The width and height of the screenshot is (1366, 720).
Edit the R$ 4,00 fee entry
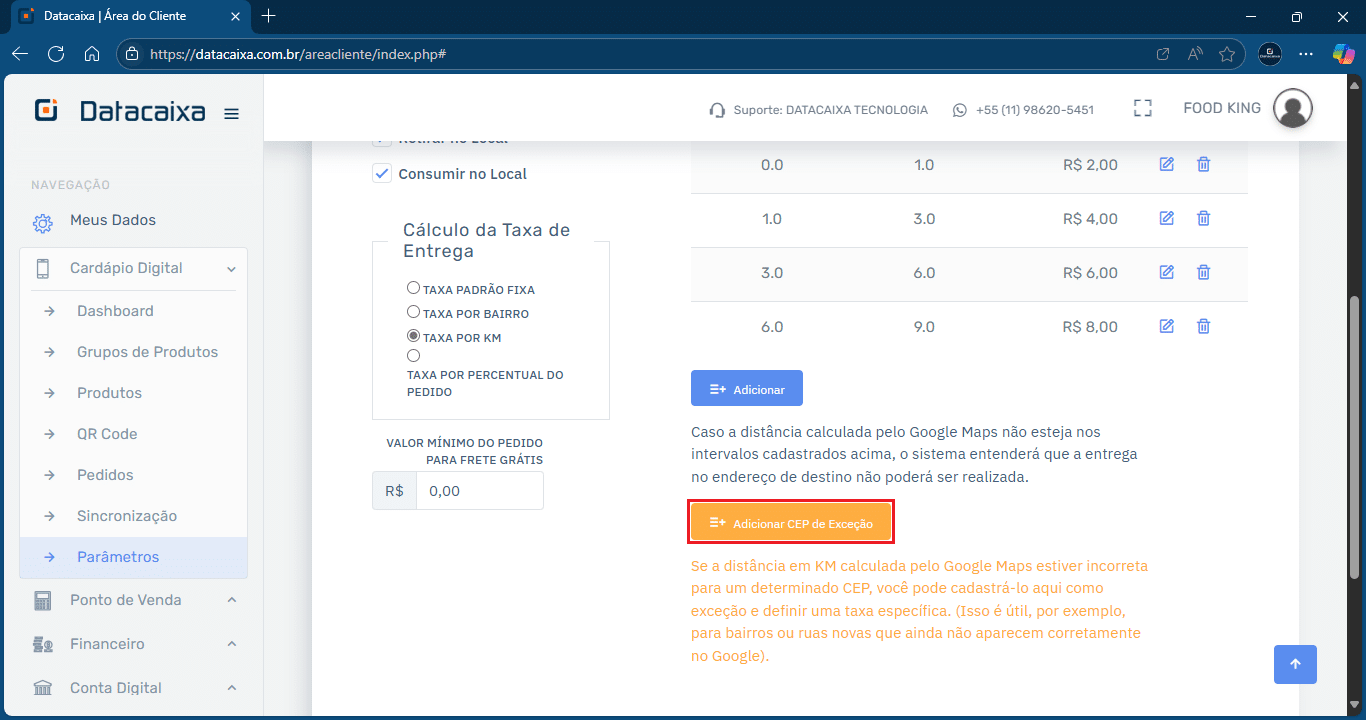pyautogui.click(x=1166, y=218)
